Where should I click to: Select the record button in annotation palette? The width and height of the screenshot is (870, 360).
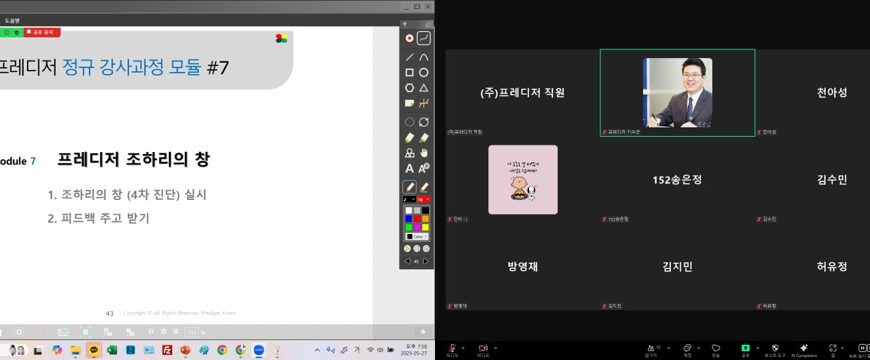tap(409, 38)
